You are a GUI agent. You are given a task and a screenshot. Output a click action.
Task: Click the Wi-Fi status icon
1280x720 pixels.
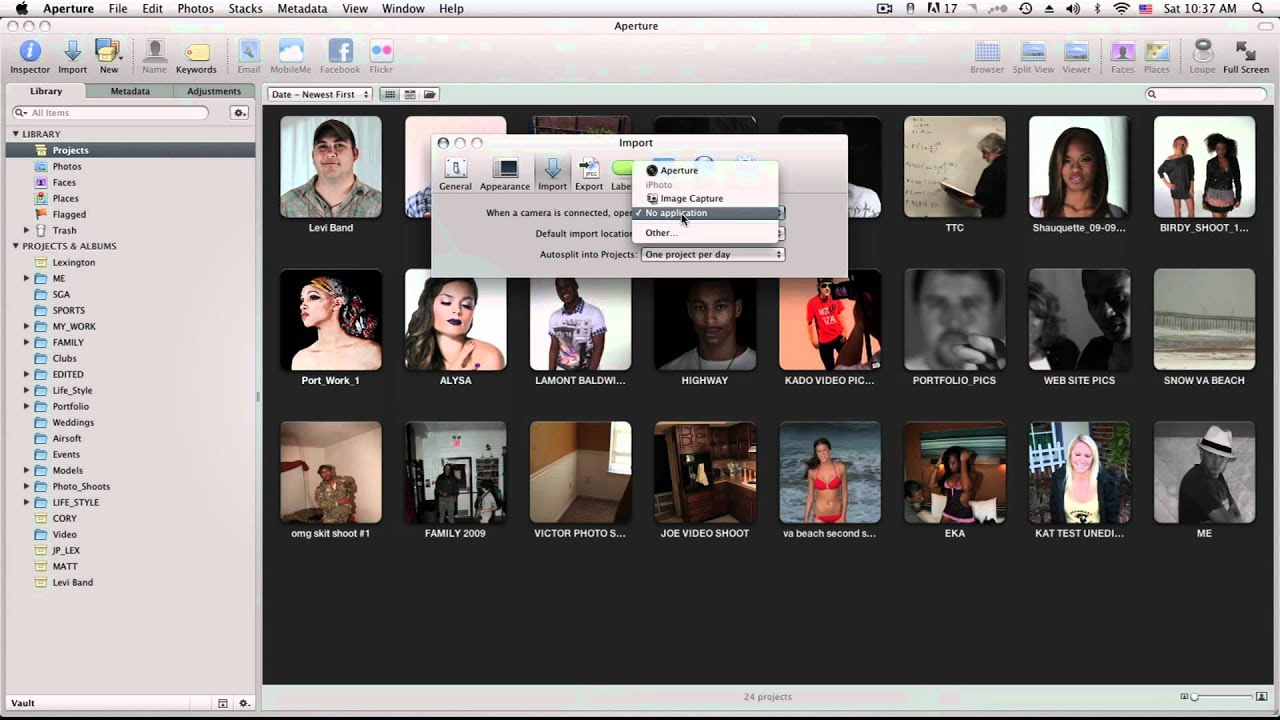coord(1121,8)
